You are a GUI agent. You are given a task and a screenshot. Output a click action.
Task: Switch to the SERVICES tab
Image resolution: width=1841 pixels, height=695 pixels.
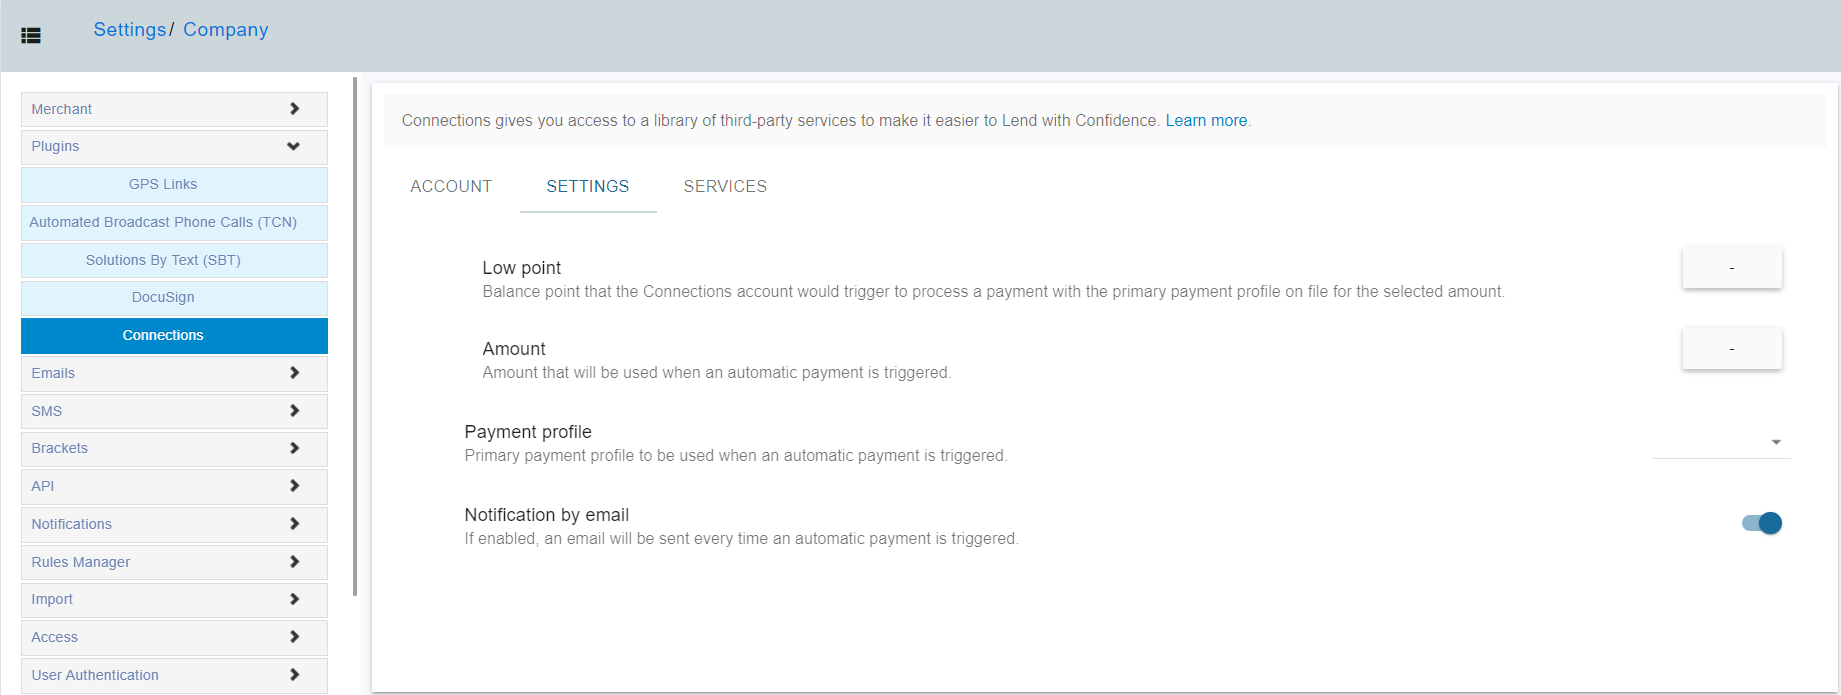coord(725,186)
